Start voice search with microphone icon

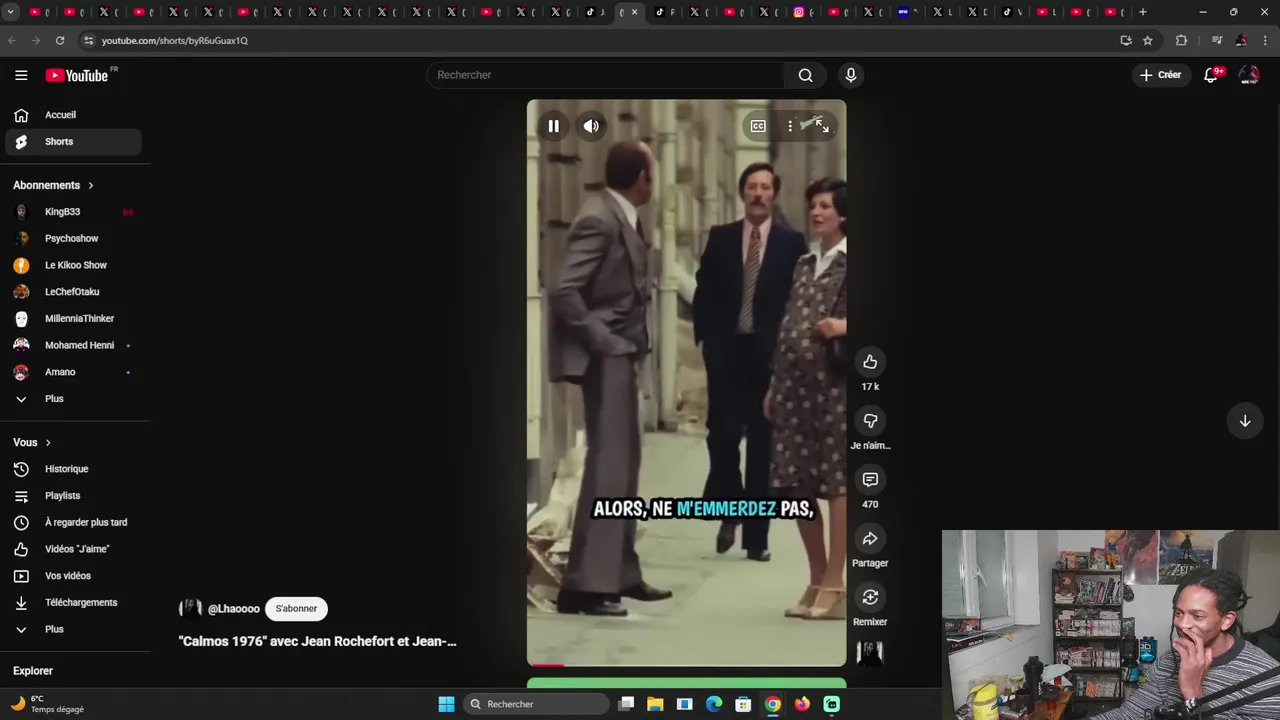851,75
